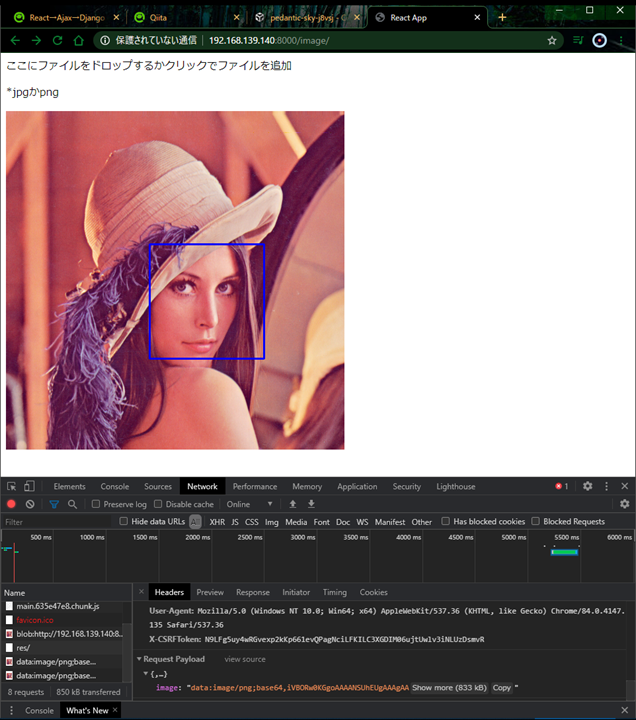The width and height of the screenshot is (636, 720).
Task: Import HAR file with the upload arrow
Action: [293, 504]
